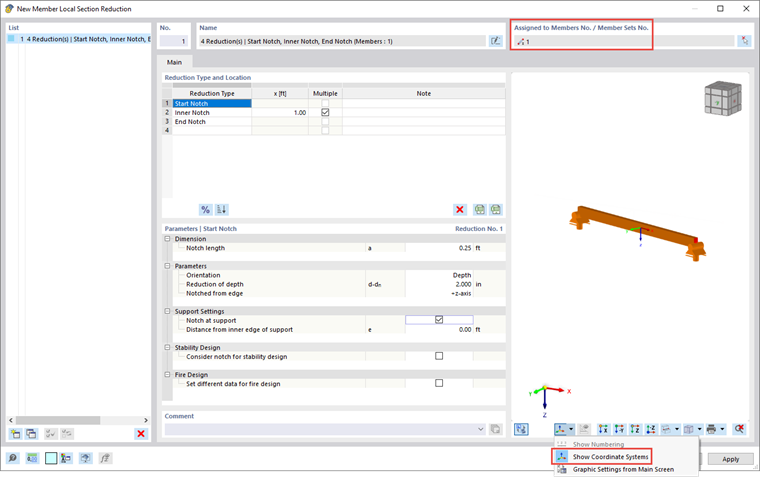The width and height of the screenshot is (760, 501).
Task: Set view in negative Y direction
Action: point(619,429)
